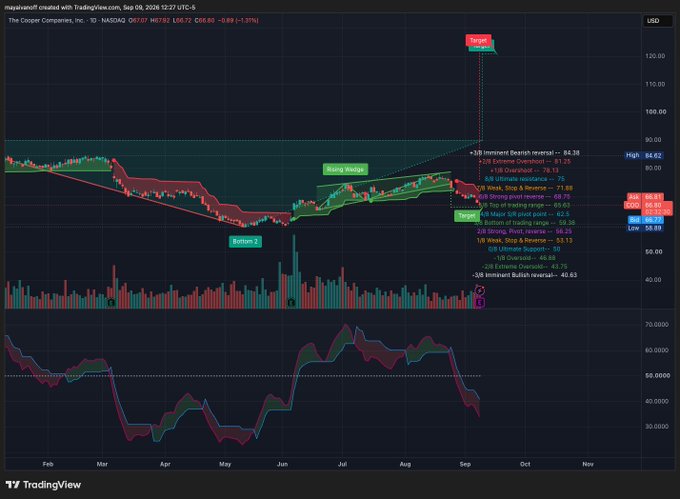Click the 2/8 Strong, Pivot, reverse 56.25 line
The image size is (680, 499).
524,231
